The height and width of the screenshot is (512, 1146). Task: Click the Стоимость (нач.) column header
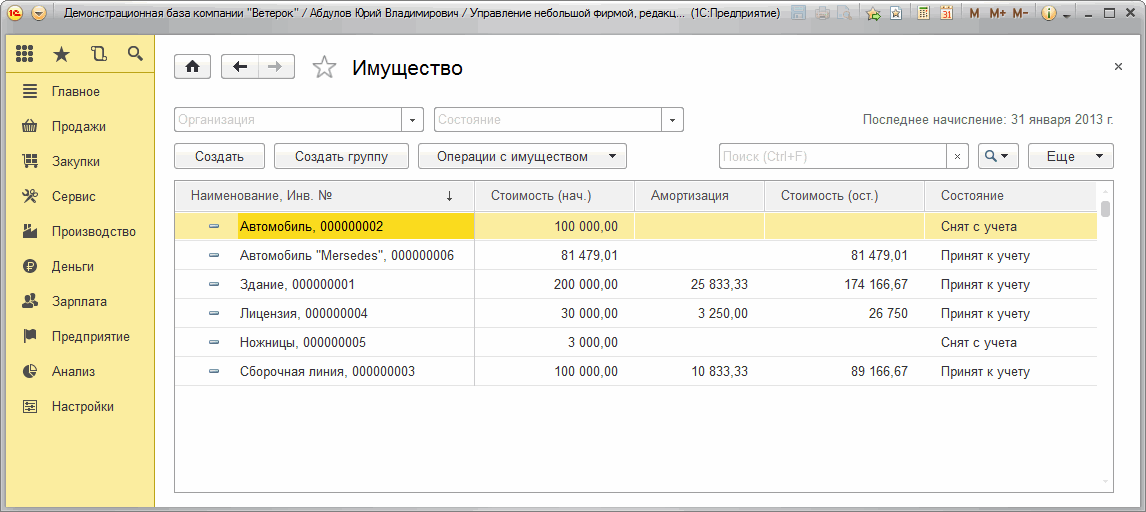tap(554, 196)
